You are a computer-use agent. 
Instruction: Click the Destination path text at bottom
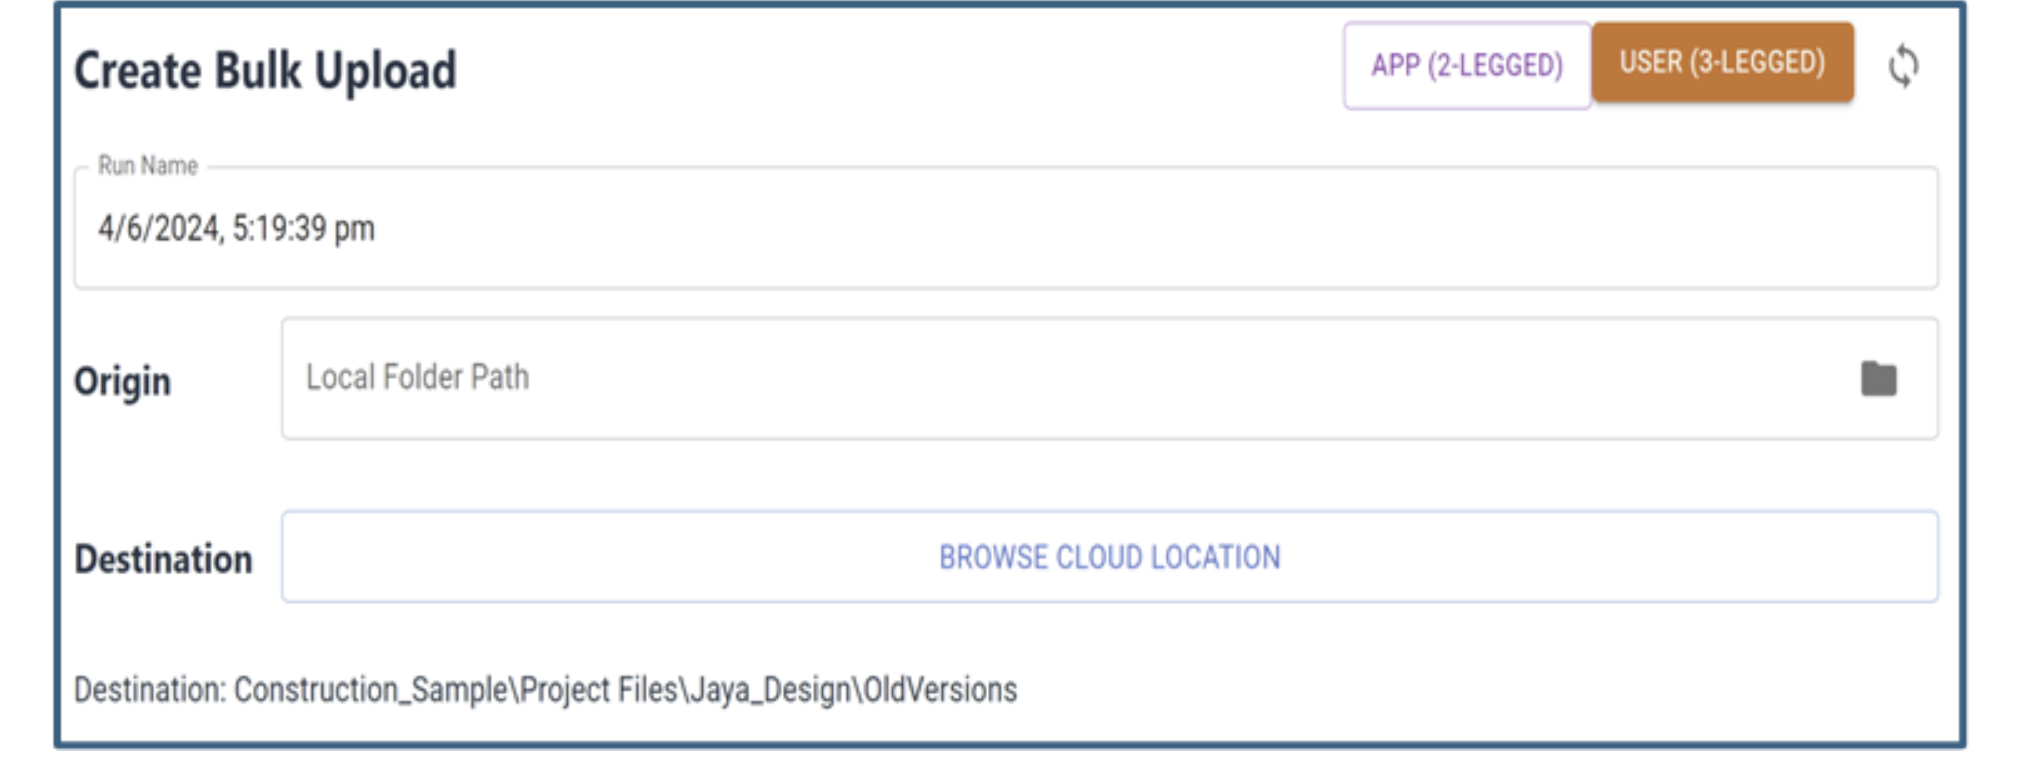(546, 690)
